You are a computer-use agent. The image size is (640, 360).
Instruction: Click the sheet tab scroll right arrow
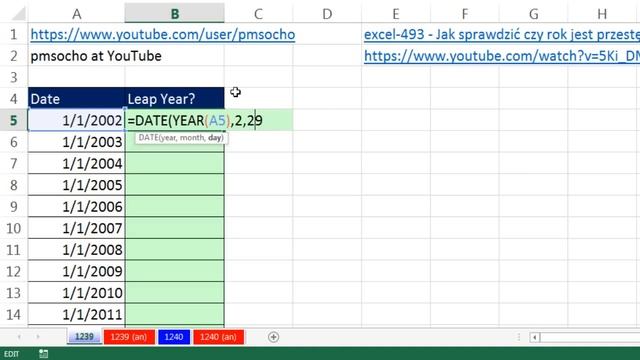38,337
